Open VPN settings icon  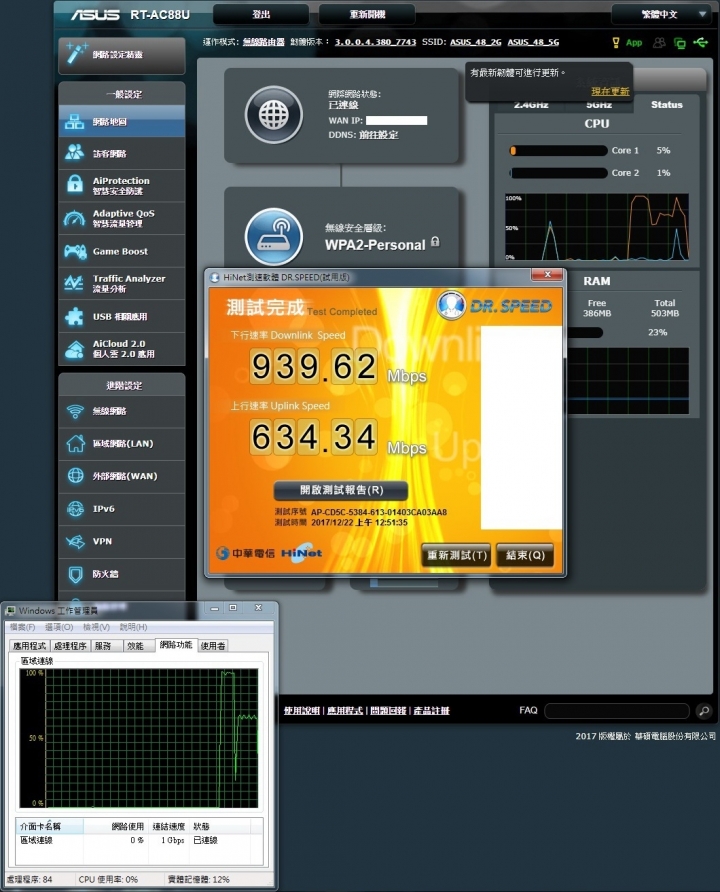click(75, 541)
